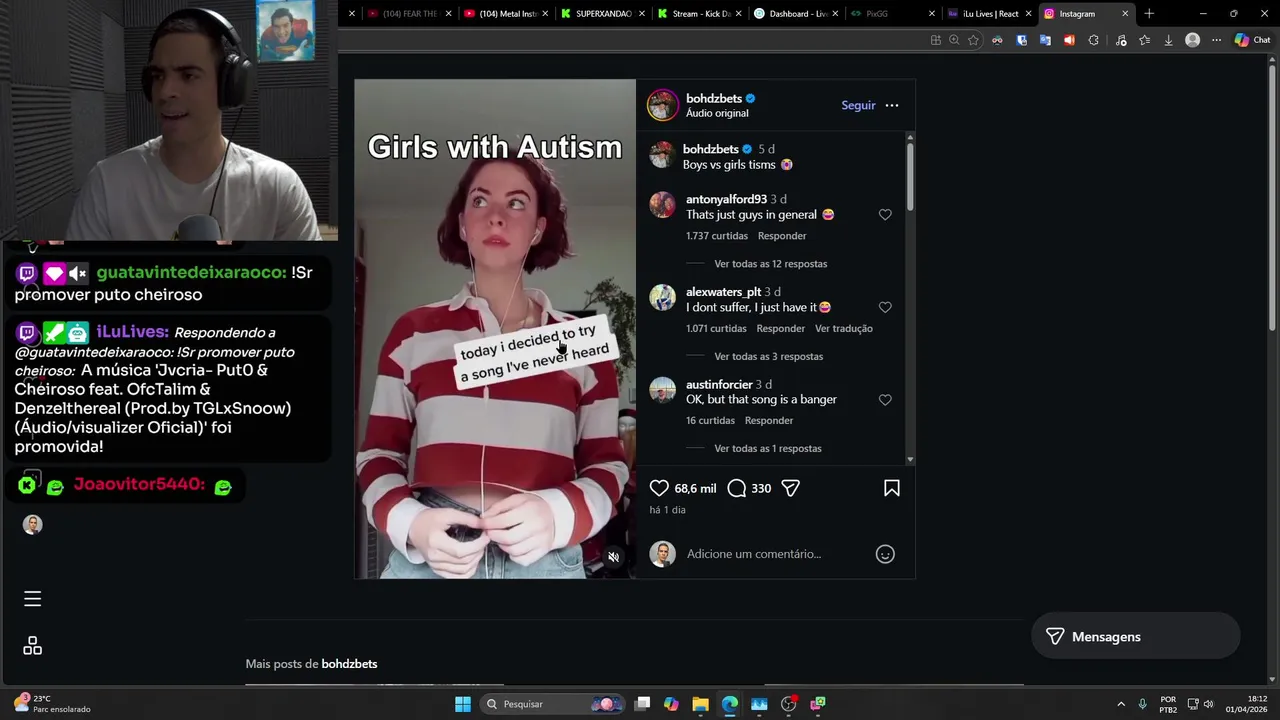Open bohdzbets profile from post header
Screen dimensions: 1280x720
pyautogui.click(x=714, y=98)
